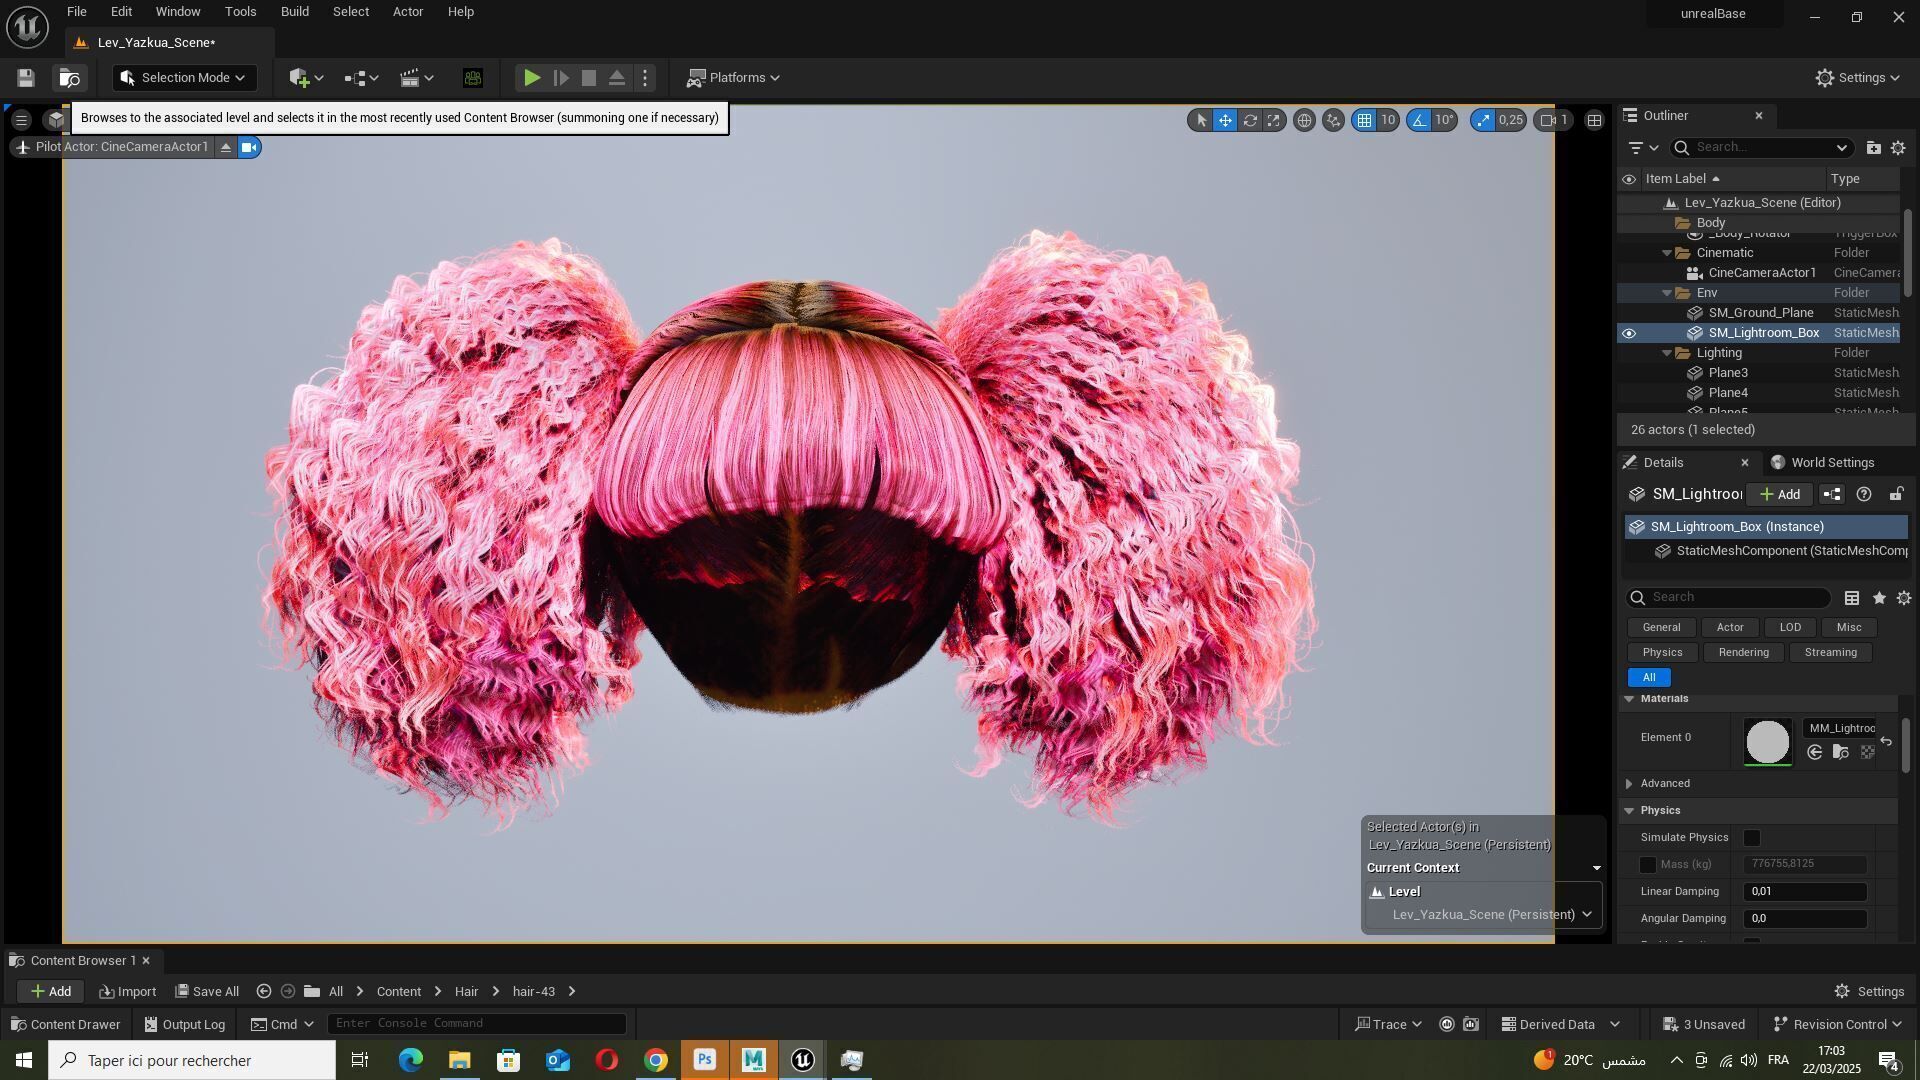Click the Skip frame button
This screenshot has width=1920, height=1080.
(561, 78)
